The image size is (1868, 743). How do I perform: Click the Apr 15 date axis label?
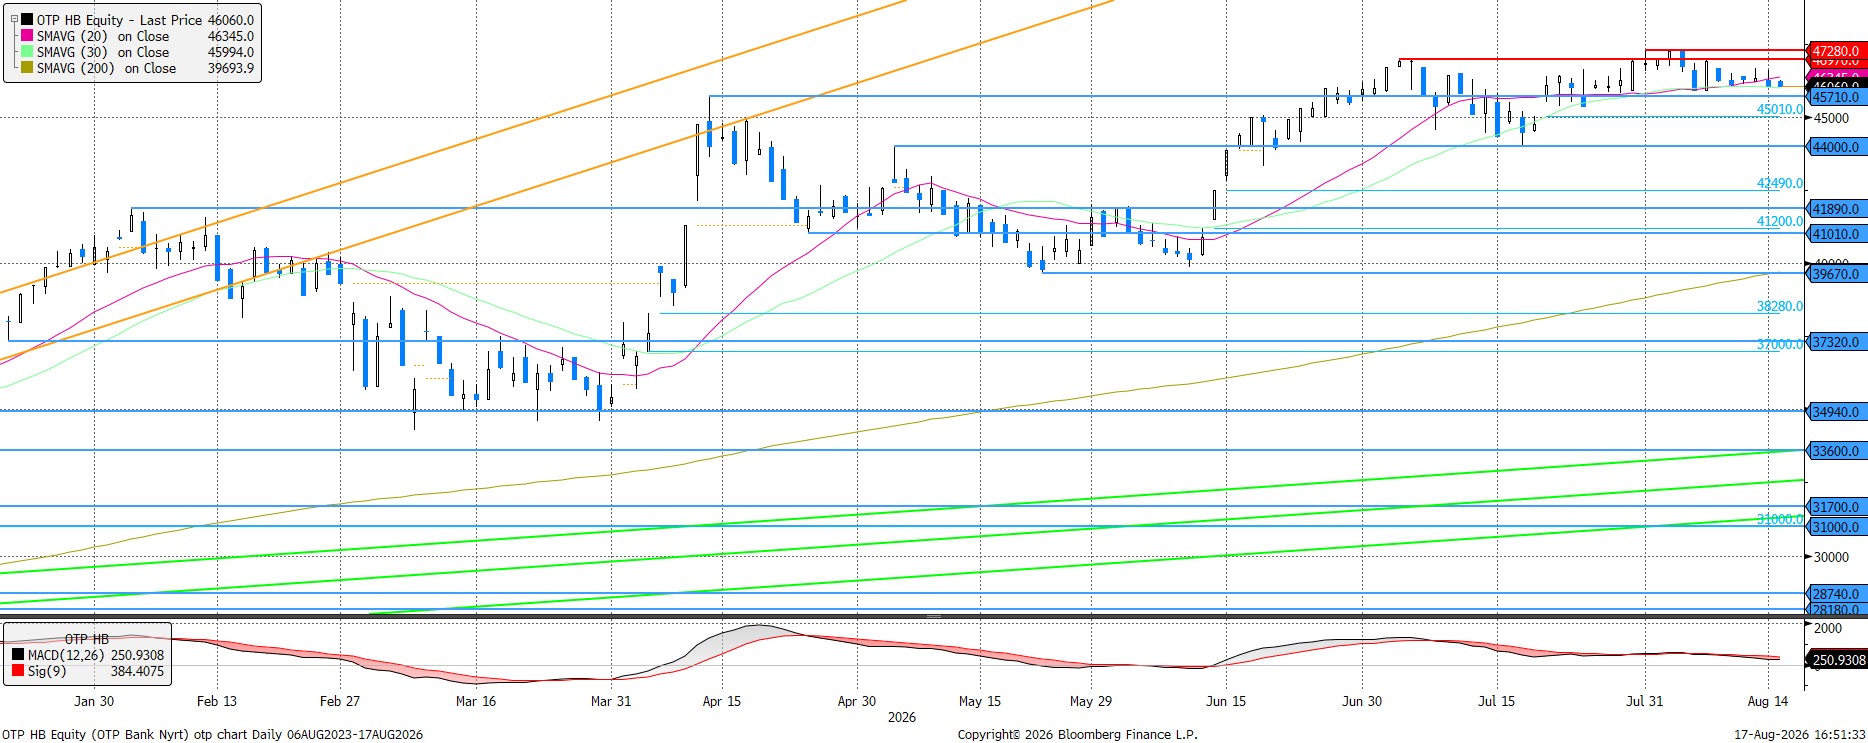point(722,701)
